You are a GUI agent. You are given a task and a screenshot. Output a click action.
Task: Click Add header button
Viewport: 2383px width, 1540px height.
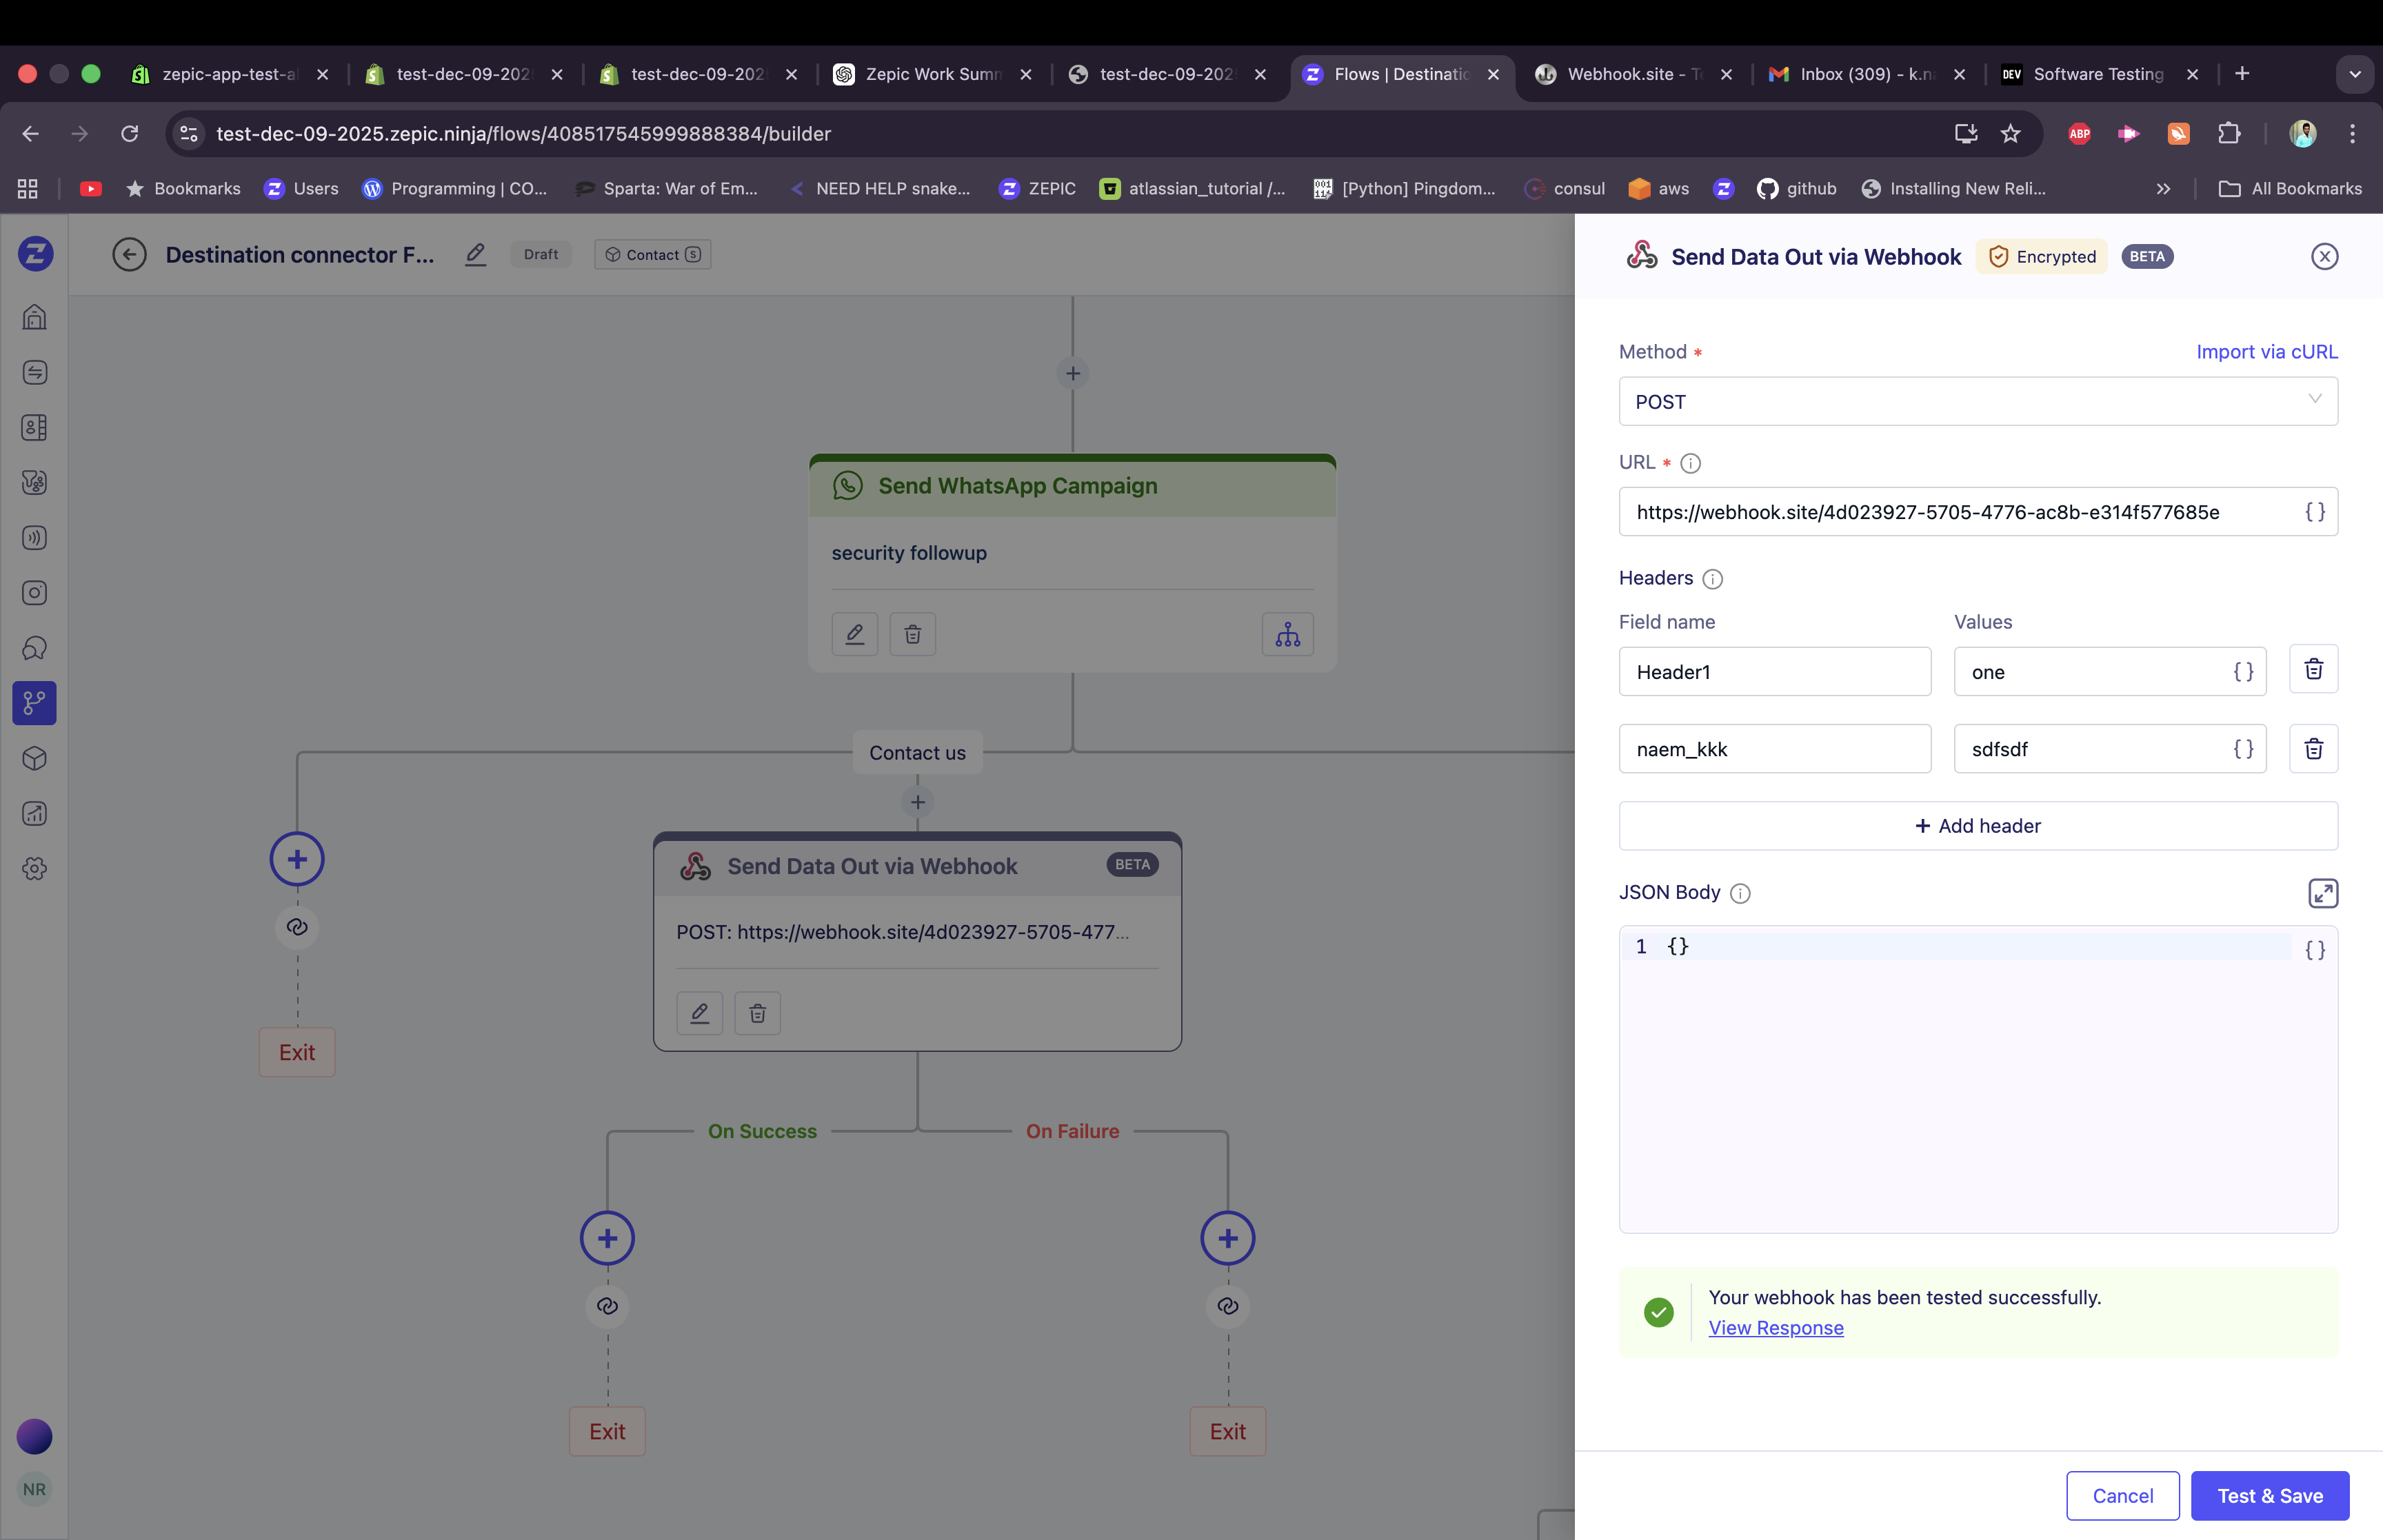pos(1977,826)
